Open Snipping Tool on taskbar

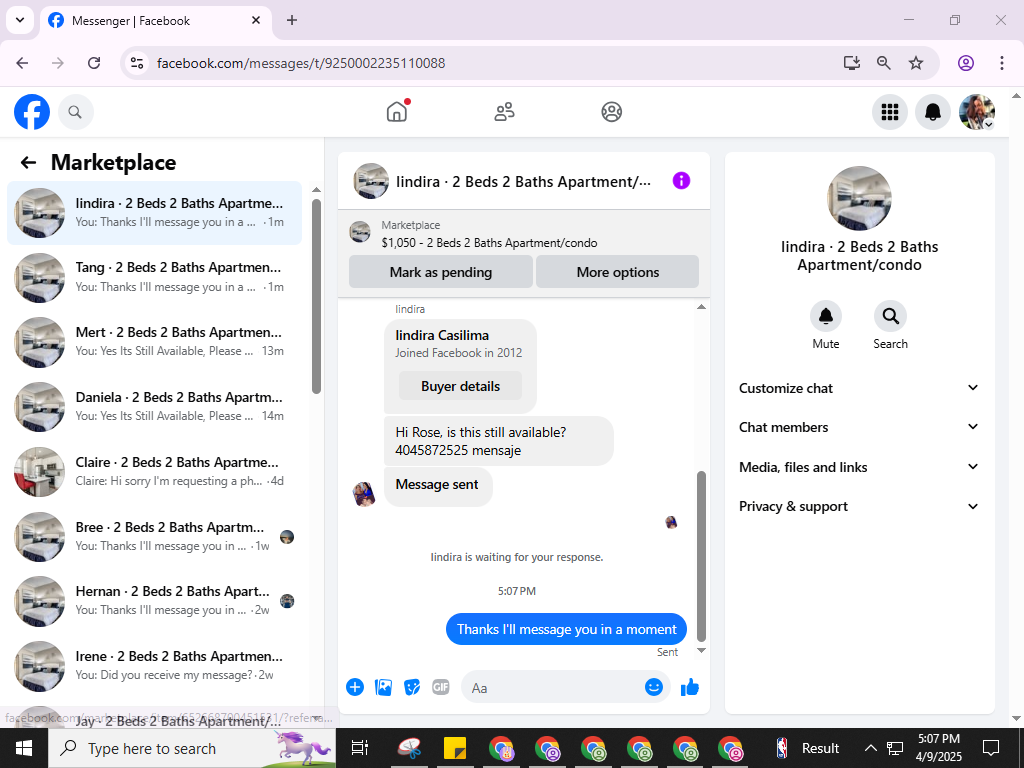[409, 748]
